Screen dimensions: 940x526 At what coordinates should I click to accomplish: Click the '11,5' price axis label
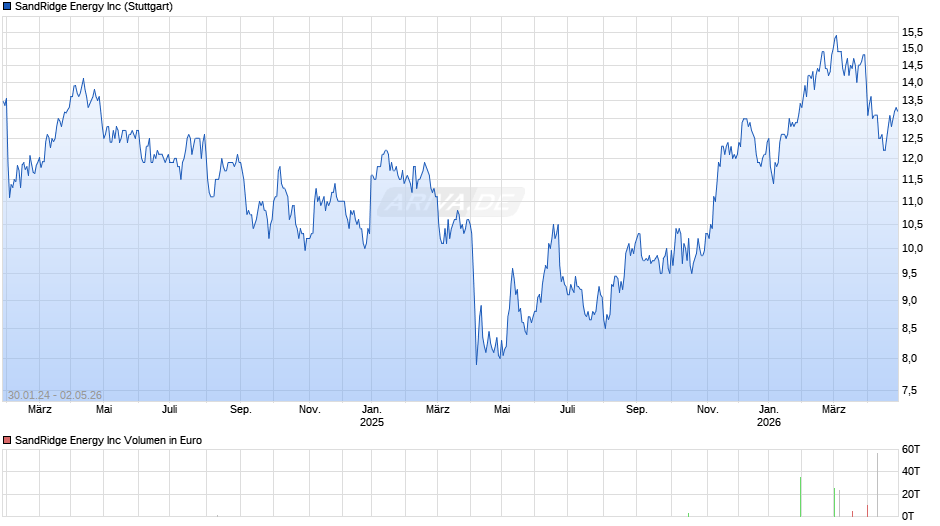click(x=912, y=179)
